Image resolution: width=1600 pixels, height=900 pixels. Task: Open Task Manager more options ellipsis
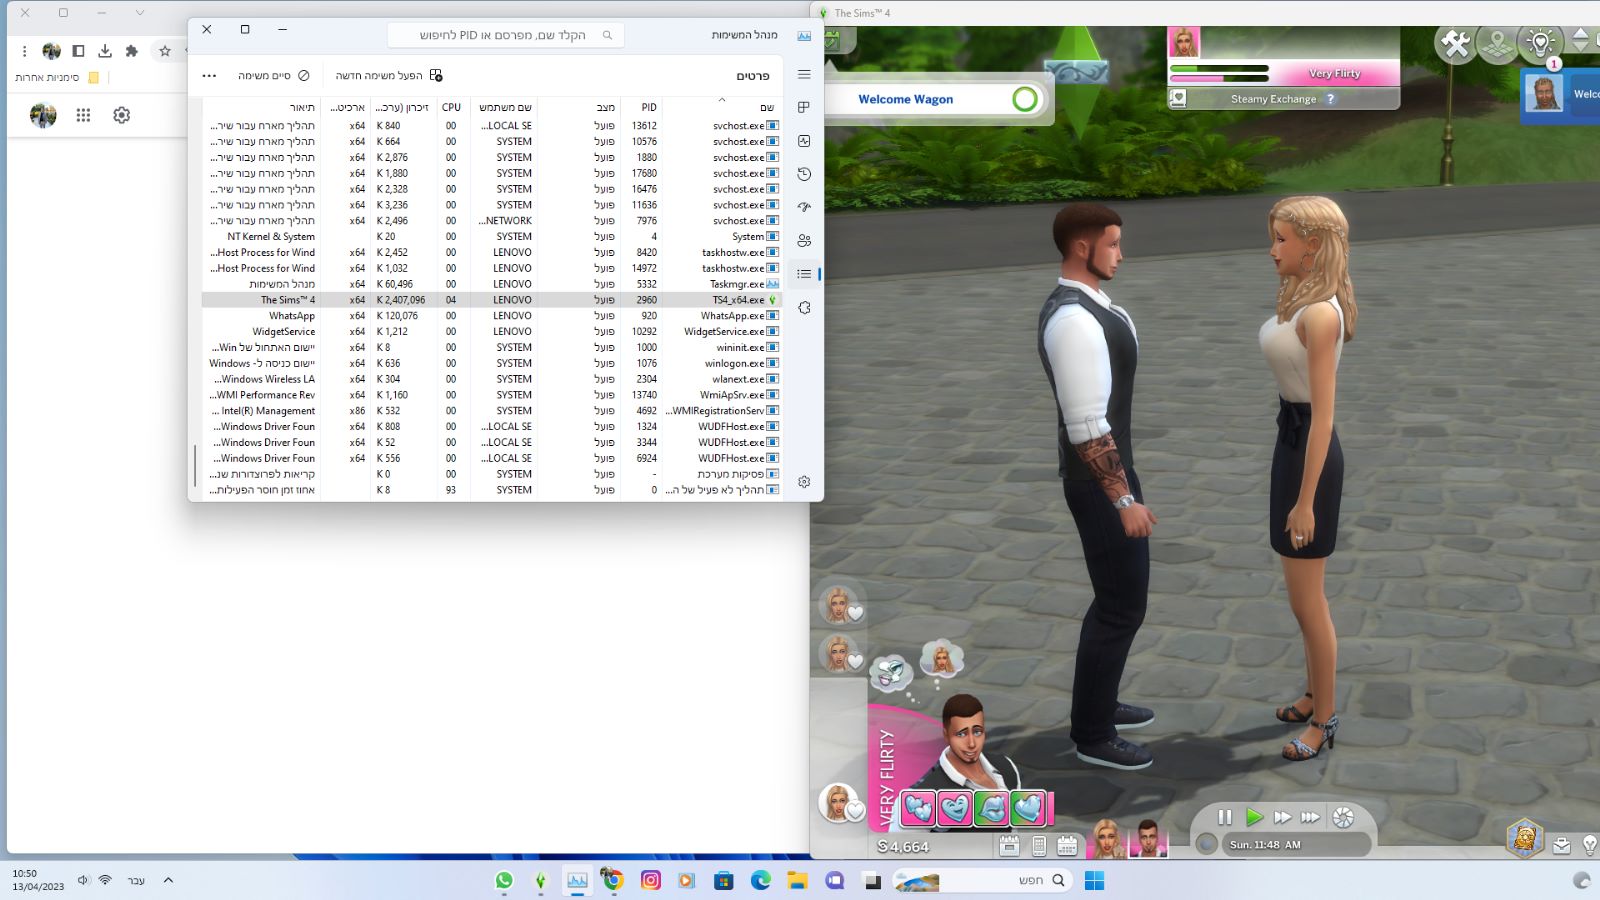[x=209, y=75]
